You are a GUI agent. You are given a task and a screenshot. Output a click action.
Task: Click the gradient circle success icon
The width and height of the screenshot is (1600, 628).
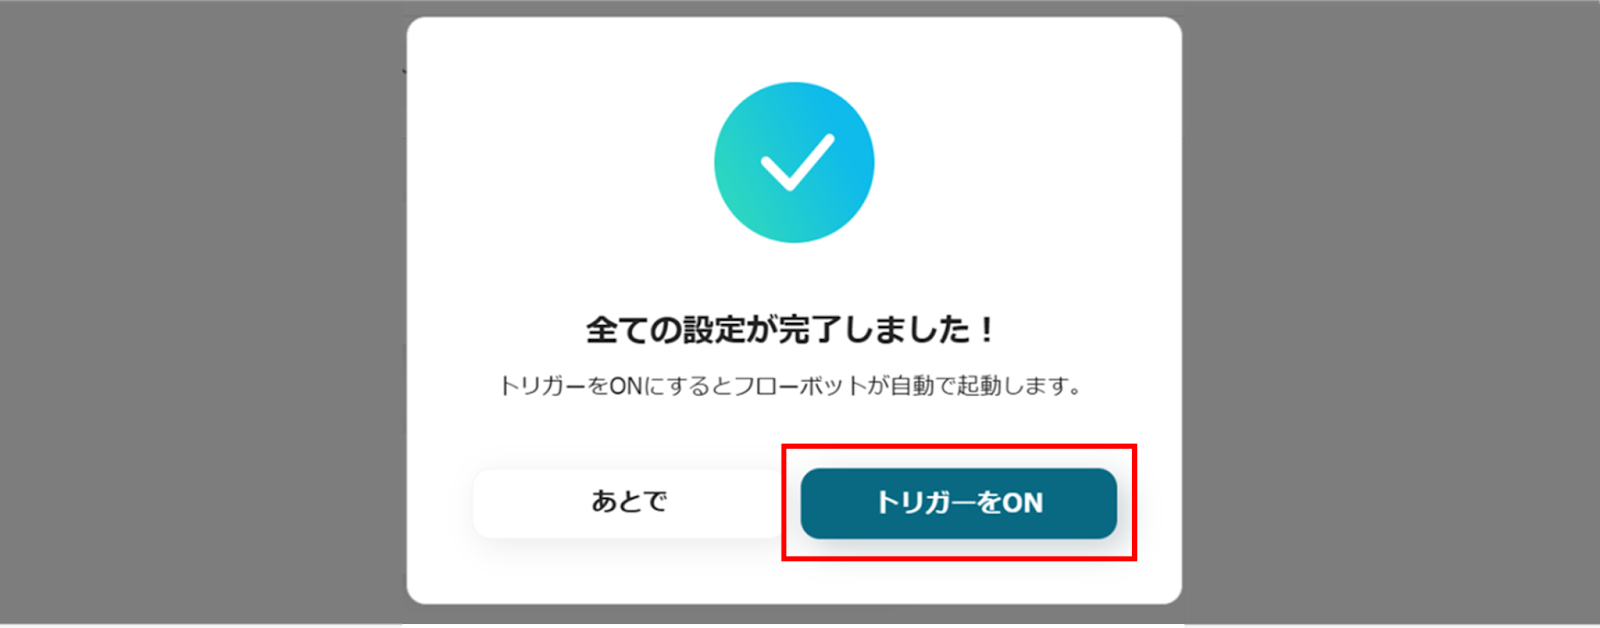(x=794, y=162)
